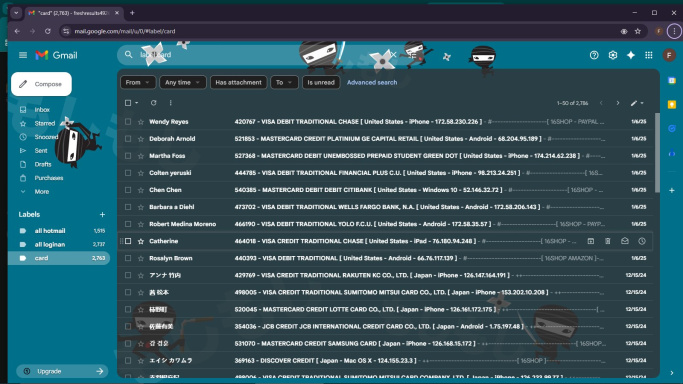
Task: Select the card label
Action: (59, 258)
